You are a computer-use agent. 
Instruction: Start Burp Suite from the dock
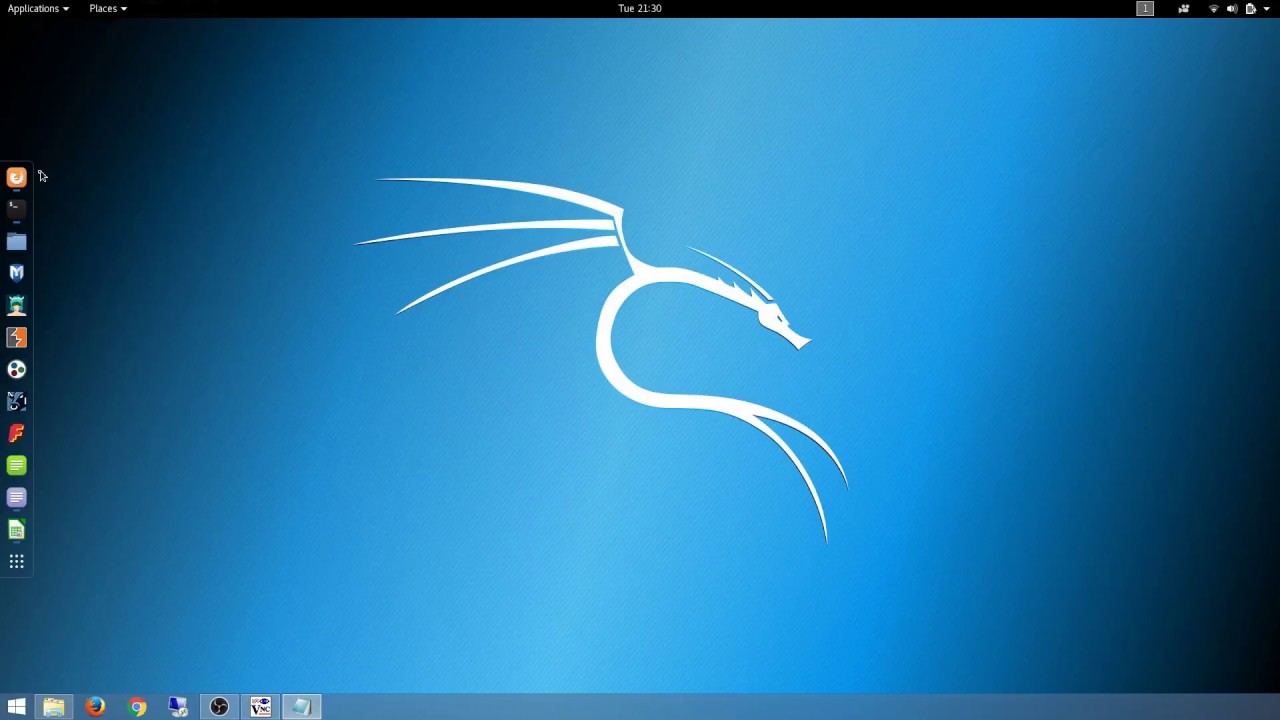tap(16, 337)
